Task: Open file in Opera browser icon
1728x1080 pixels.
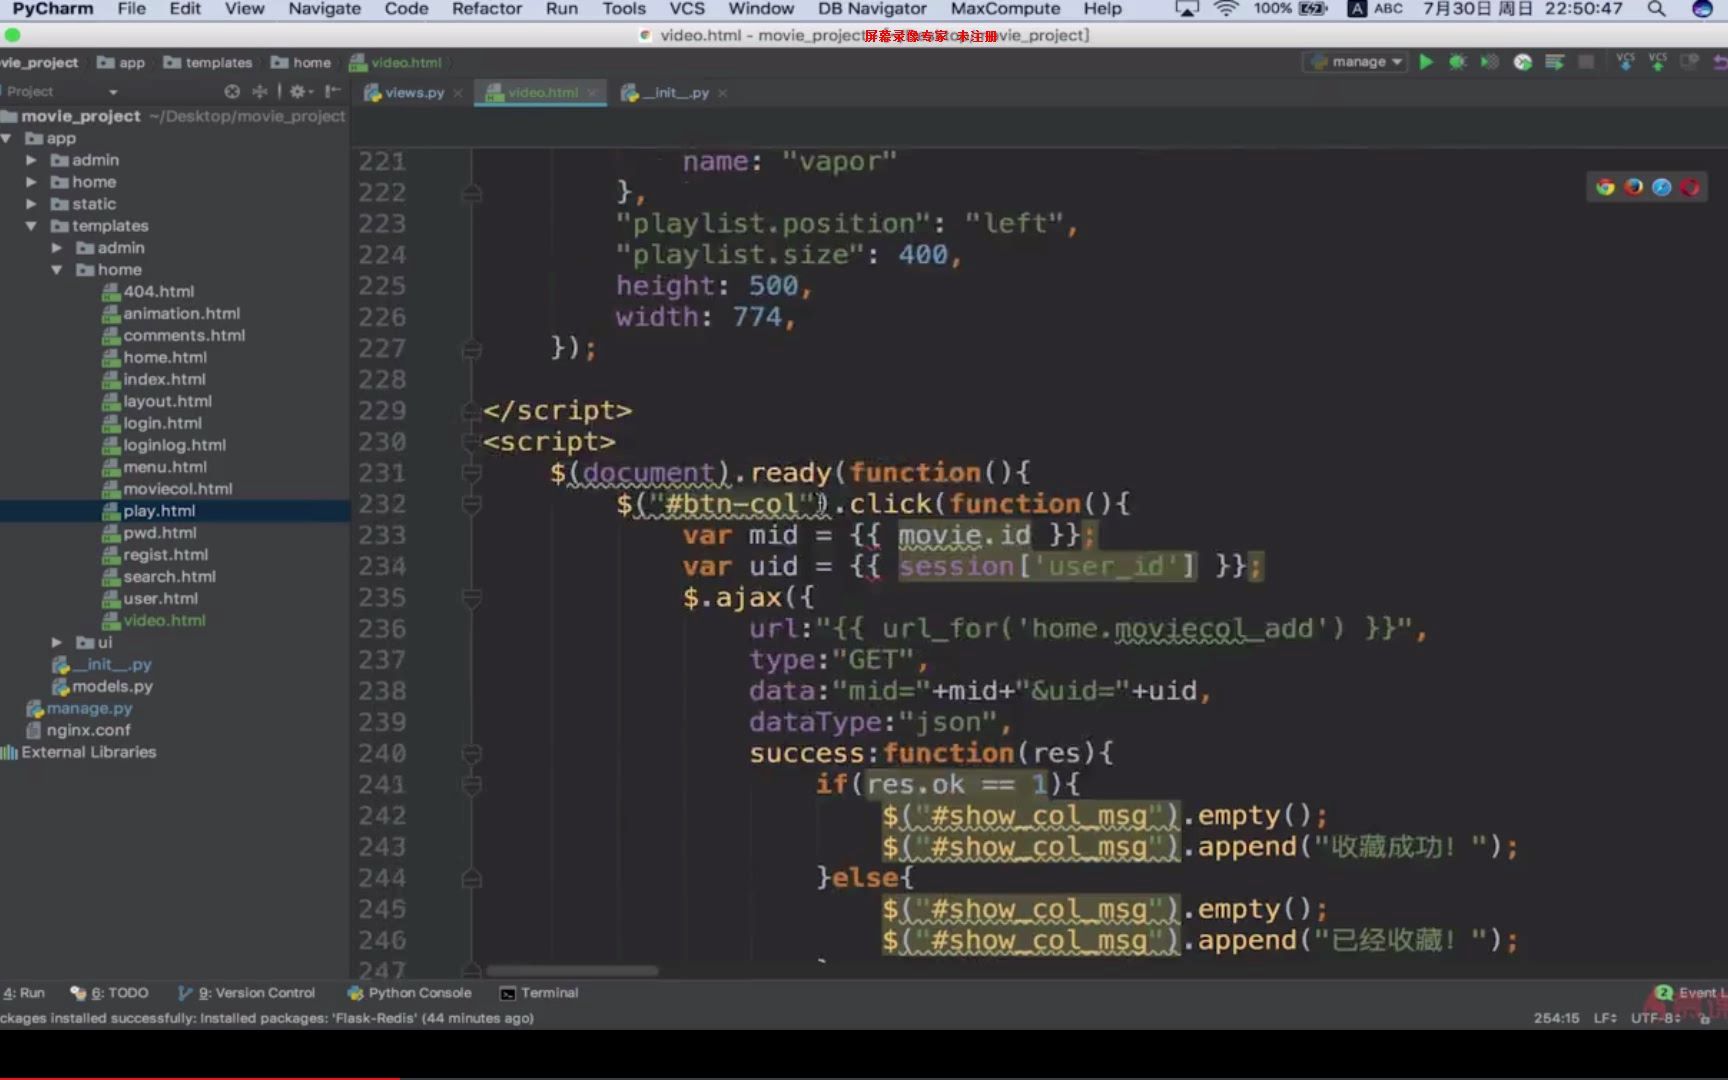Action: tap(1690, 187)
